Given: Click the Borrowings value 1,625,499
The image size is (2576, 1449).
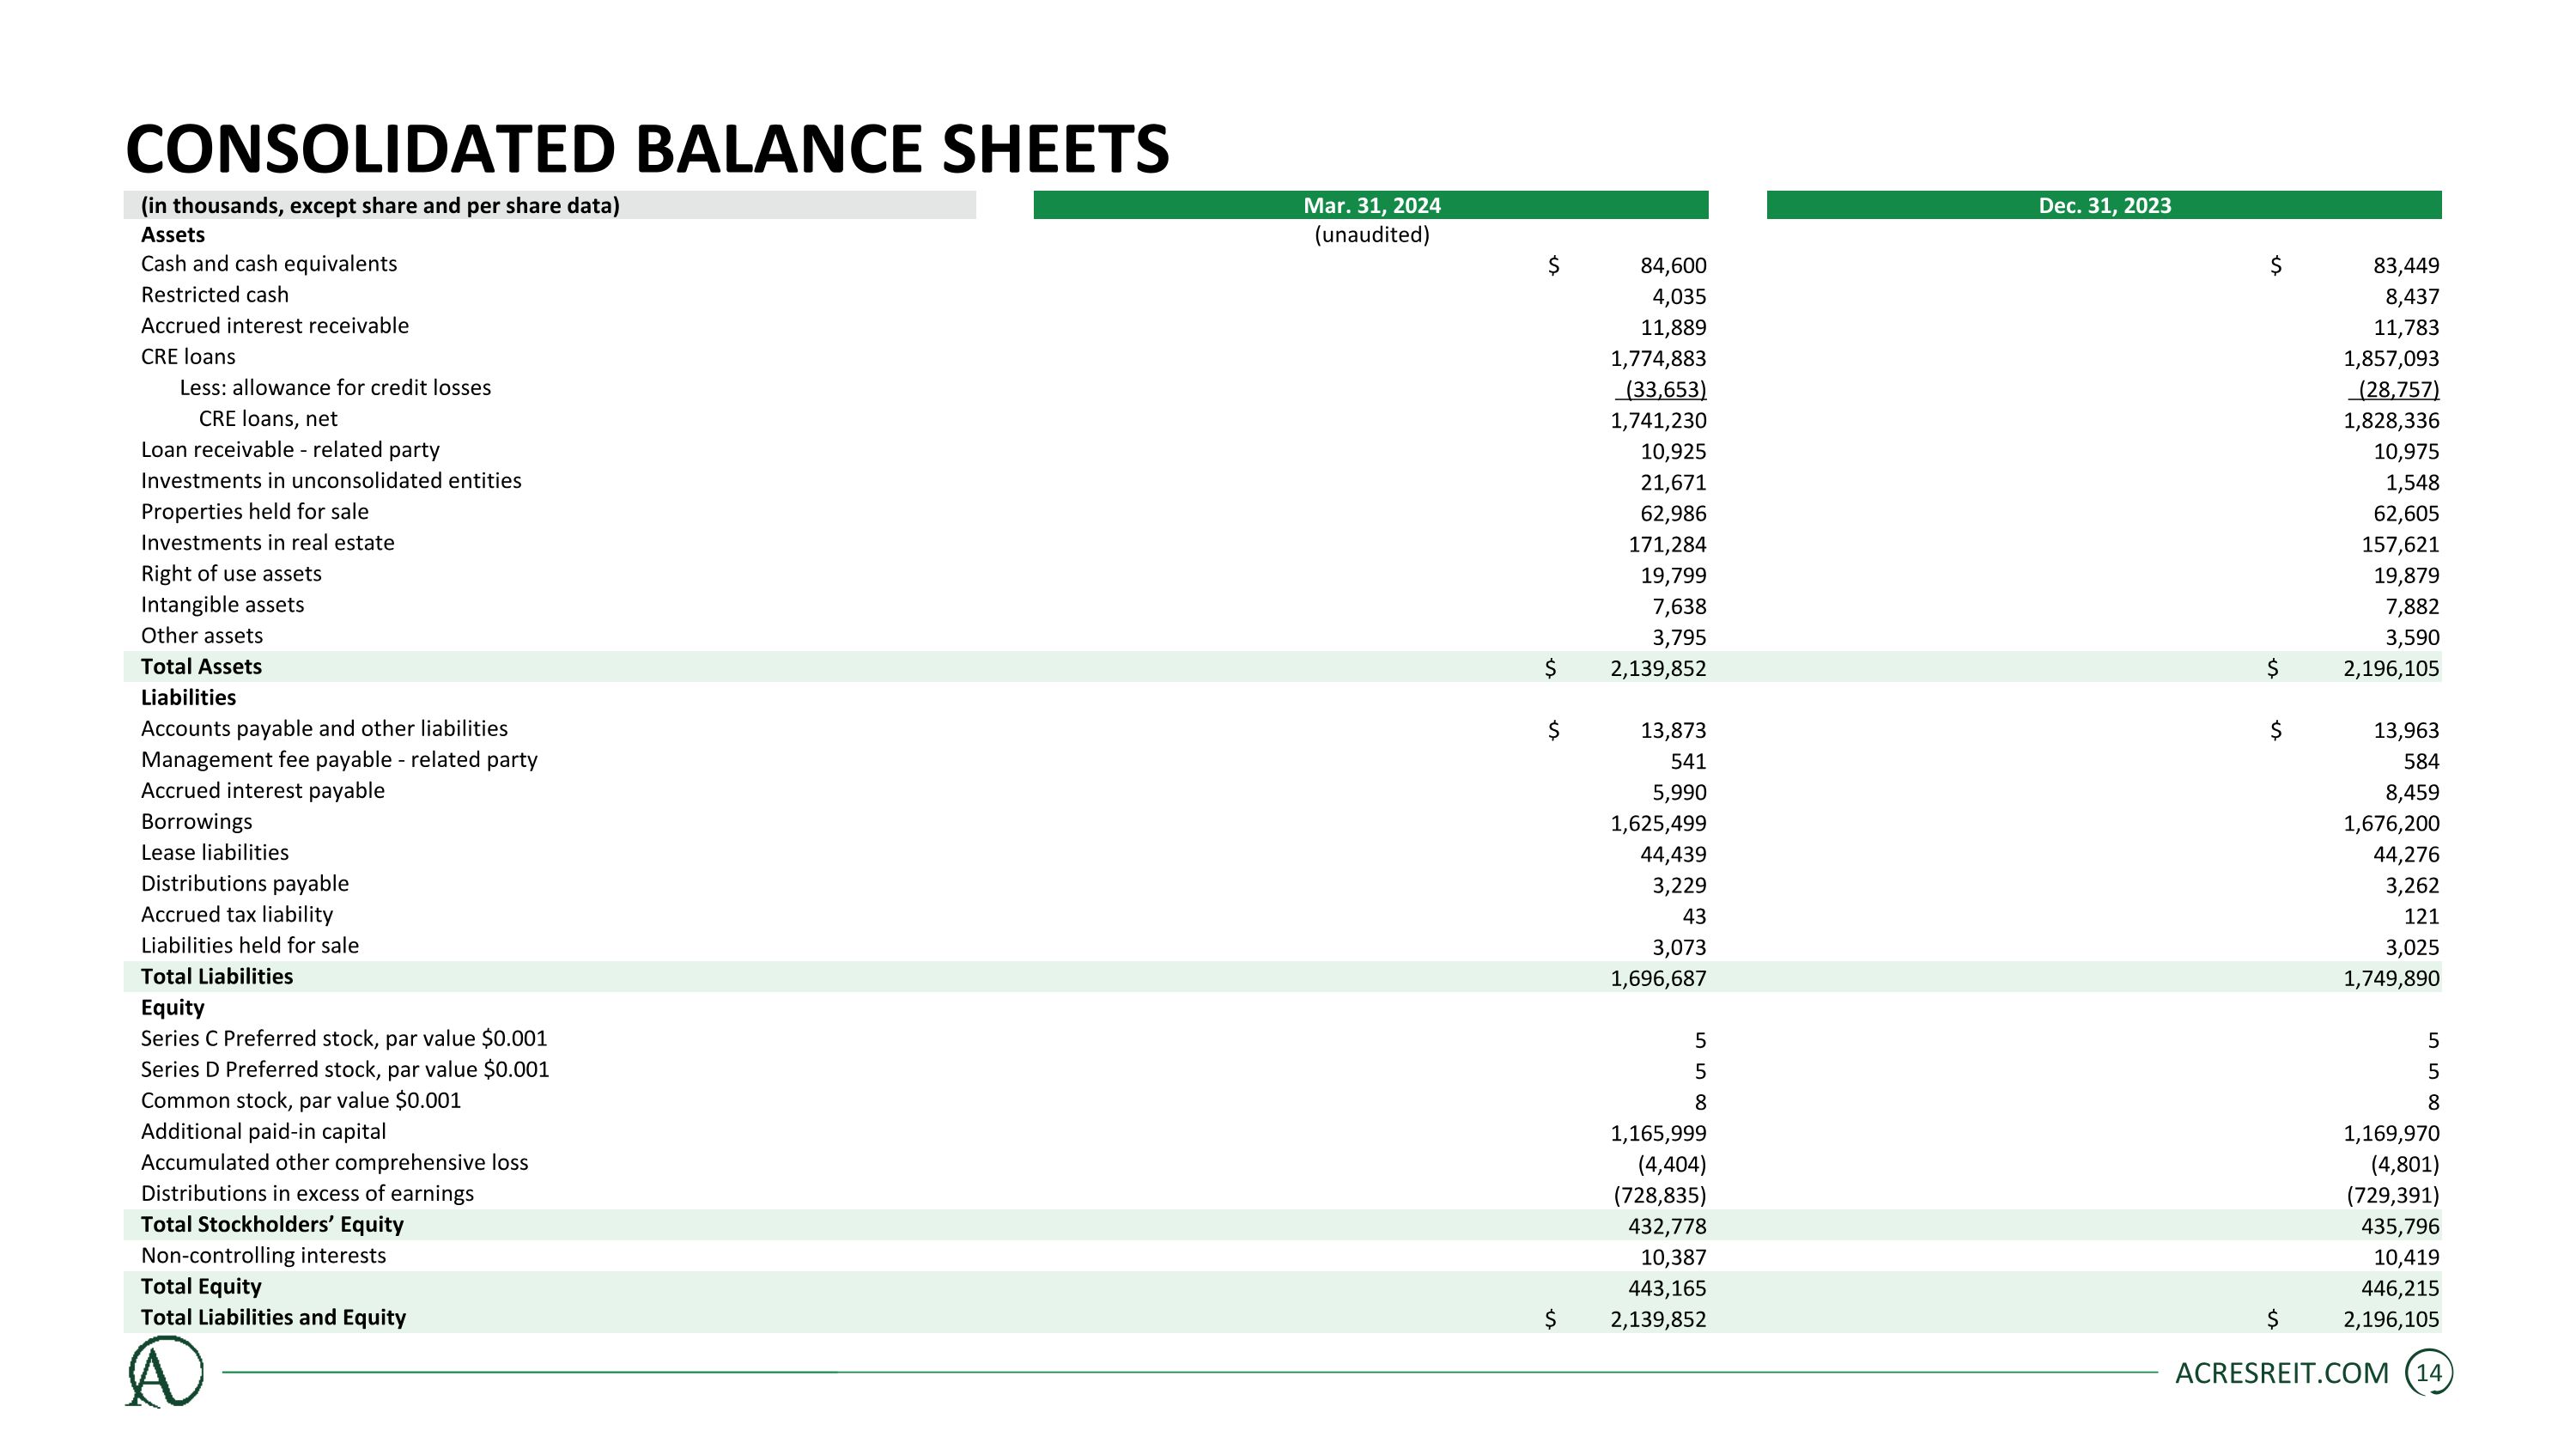Looking at the screenshot, I should pos(1657,823).
